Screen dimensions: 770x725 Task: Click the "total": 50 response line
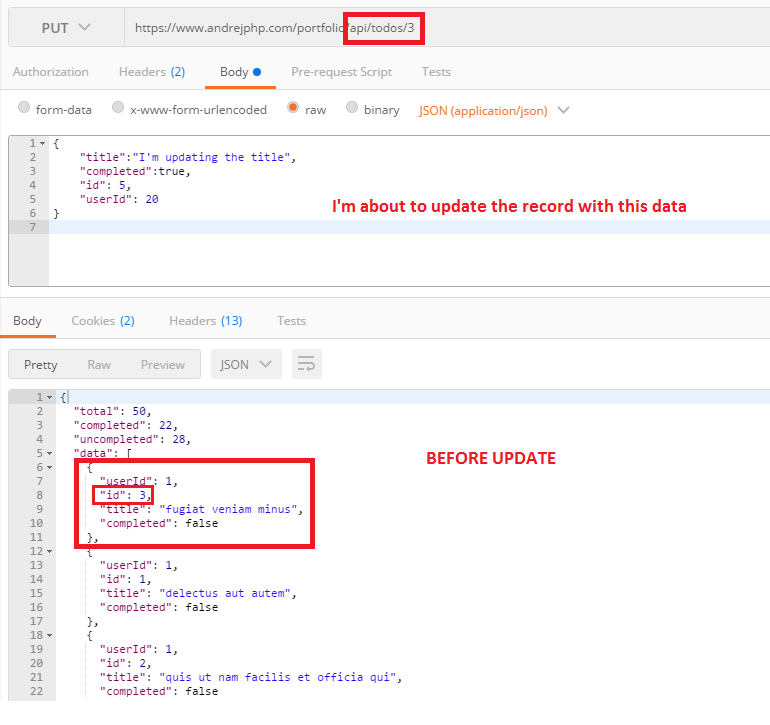tap(112, 411)
